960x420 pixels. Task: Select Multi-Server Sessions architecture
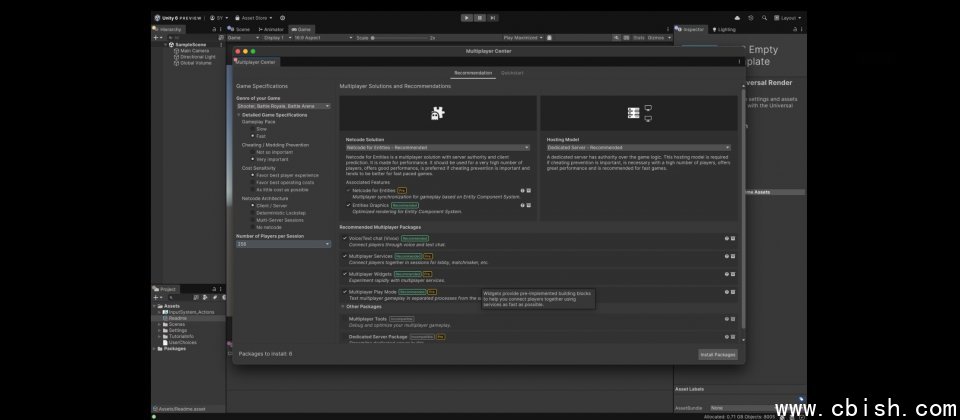coord(253,220)
